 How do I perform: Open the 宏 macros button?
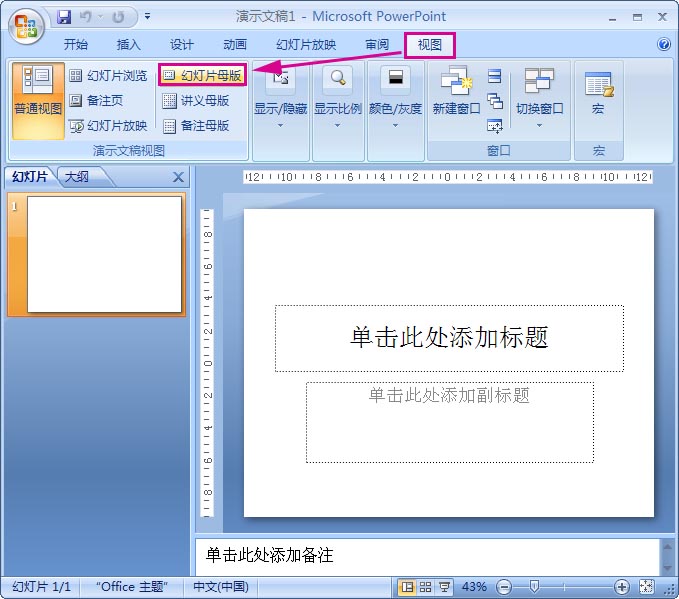[x=598, y=93]
